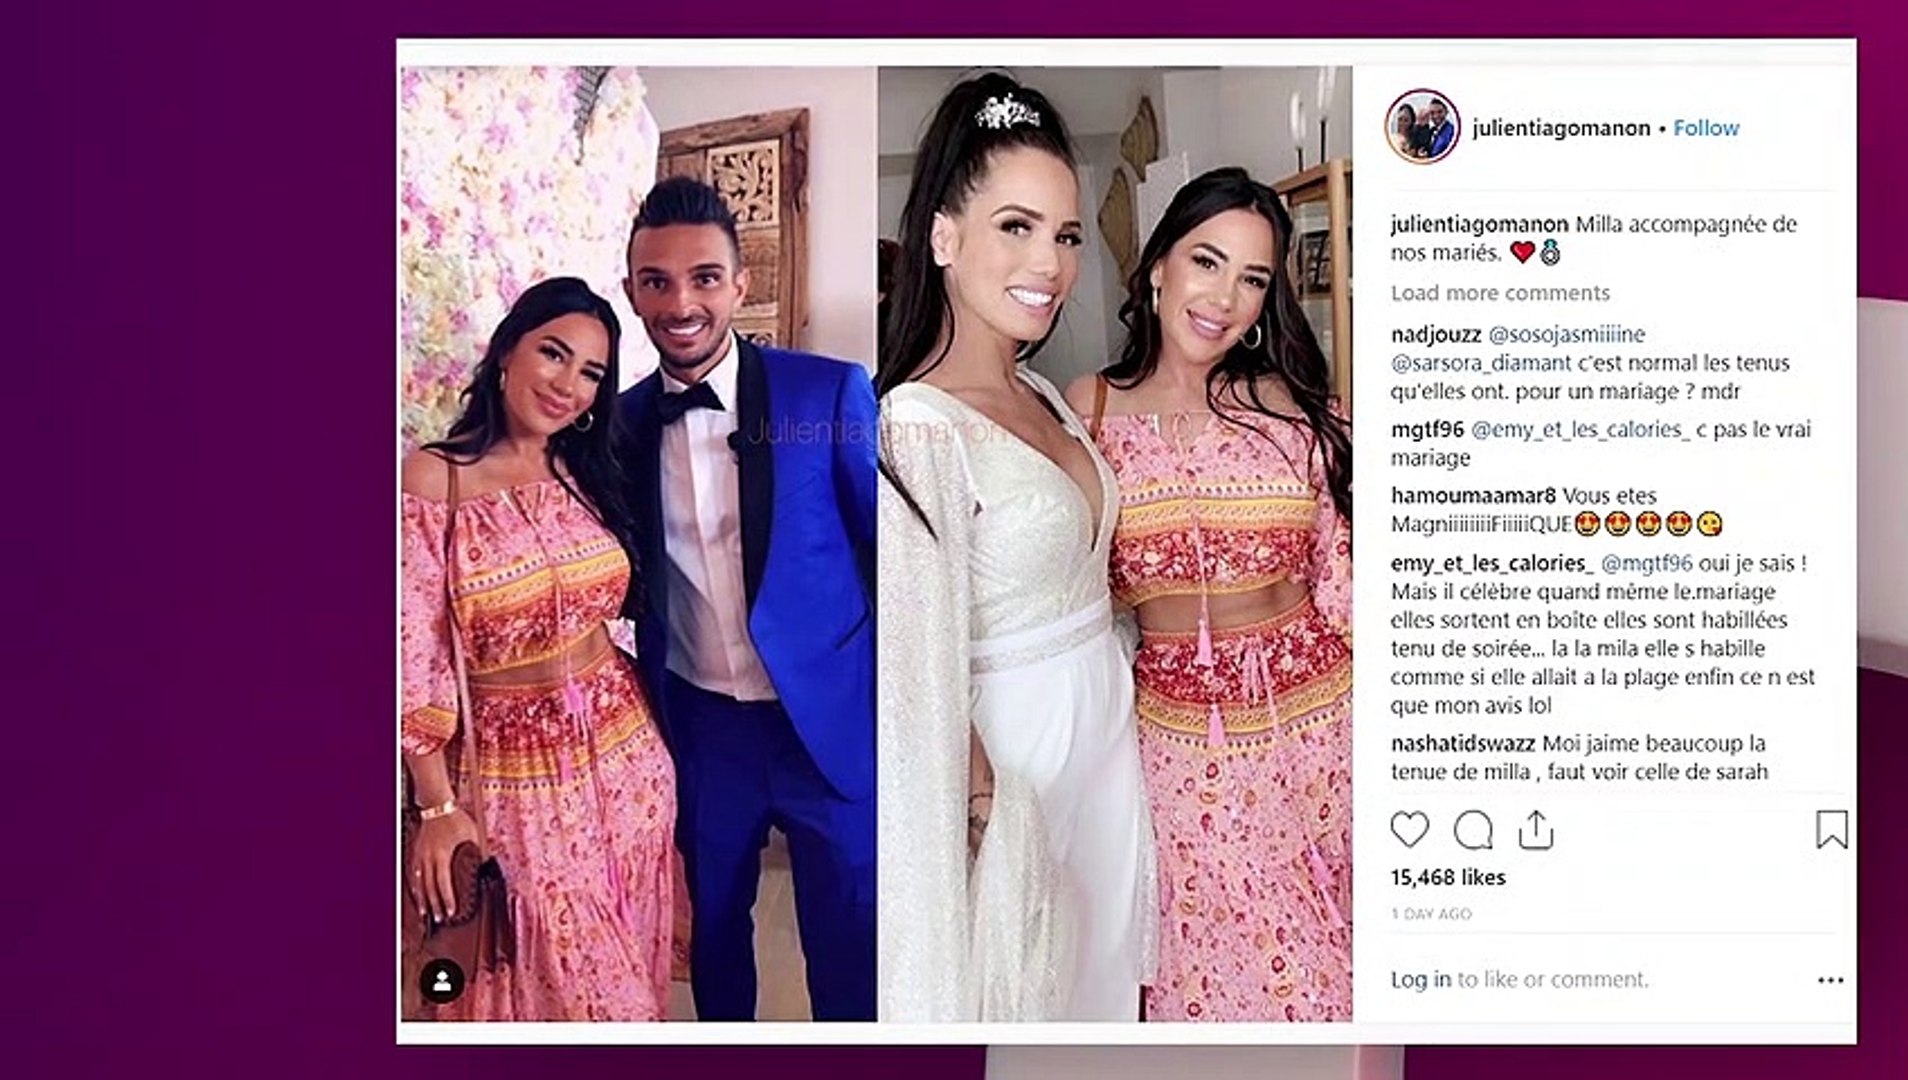Open the comment bubble icon
1908x1080 pixels.
(1473, 830)
